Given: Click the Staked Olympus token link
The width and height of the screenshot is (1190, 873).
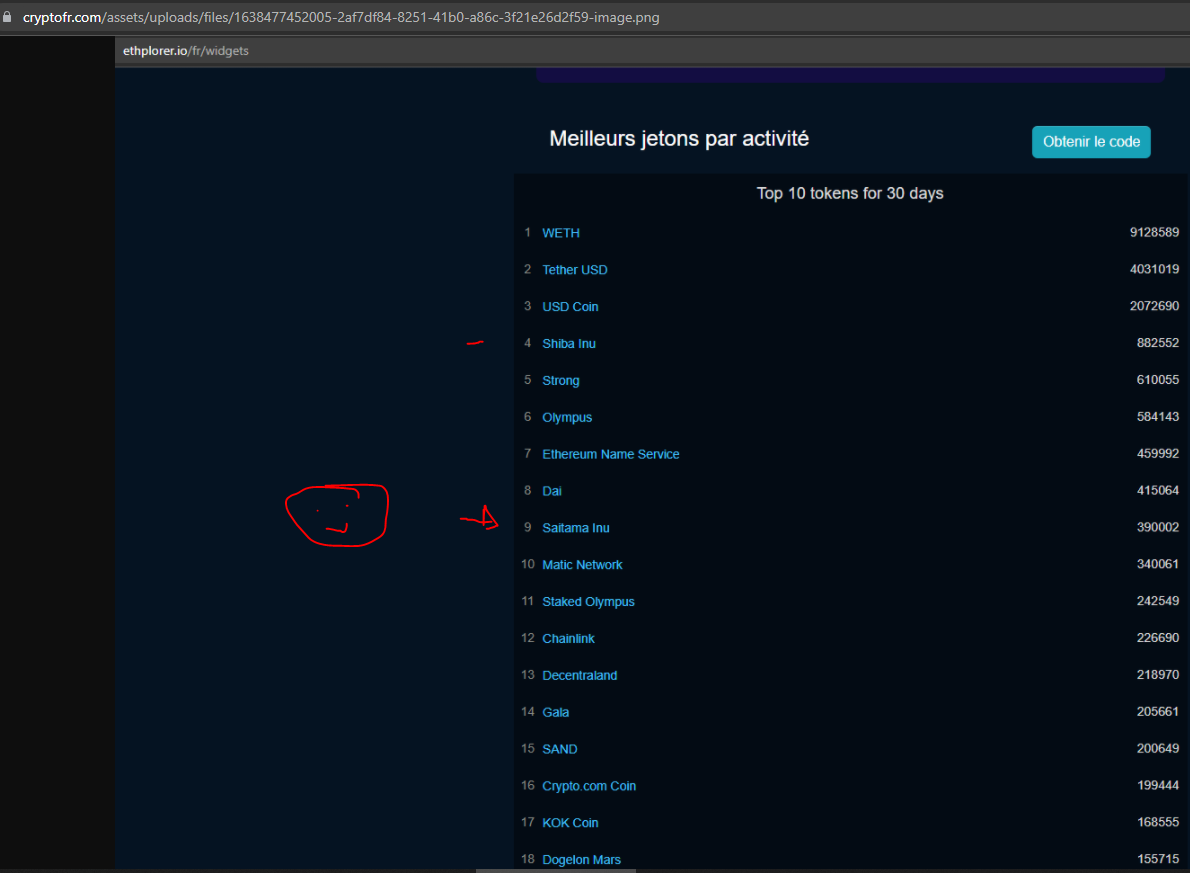Looking at the screenshot, I should (x=588, y=602).
